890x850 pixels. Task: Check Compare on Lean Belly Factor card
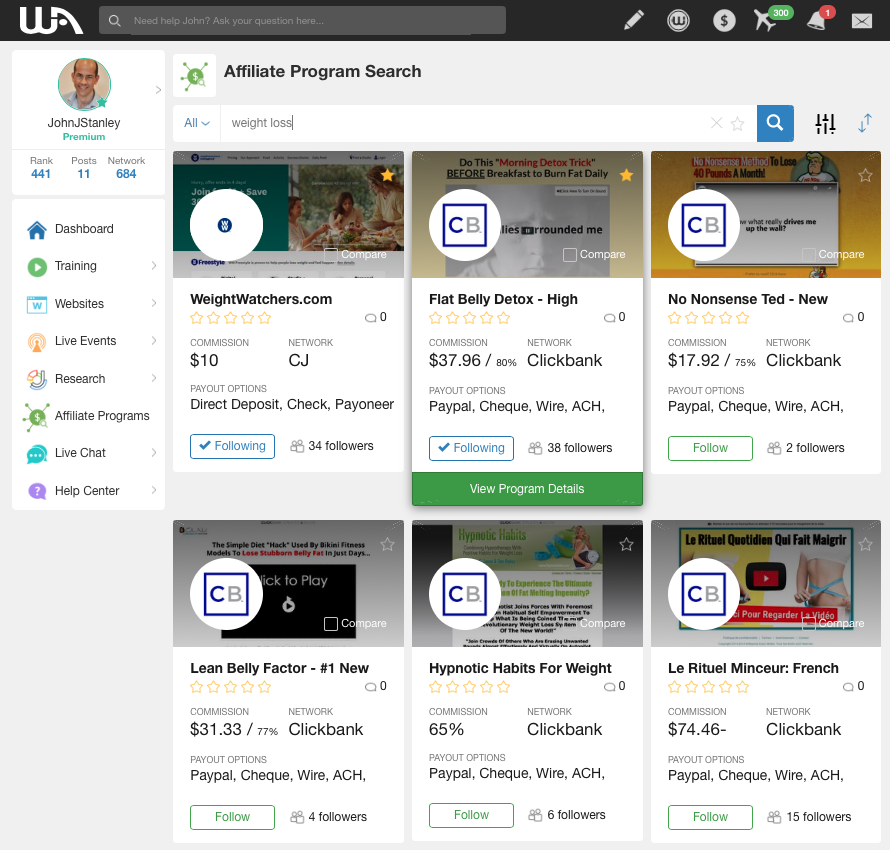pos(331,624)
